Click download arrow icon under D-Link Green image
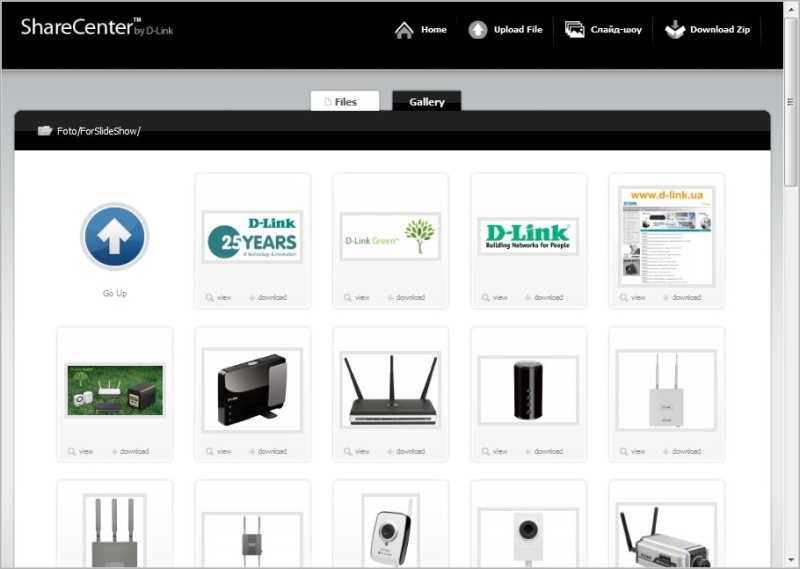800x569 pixels. 390,298
